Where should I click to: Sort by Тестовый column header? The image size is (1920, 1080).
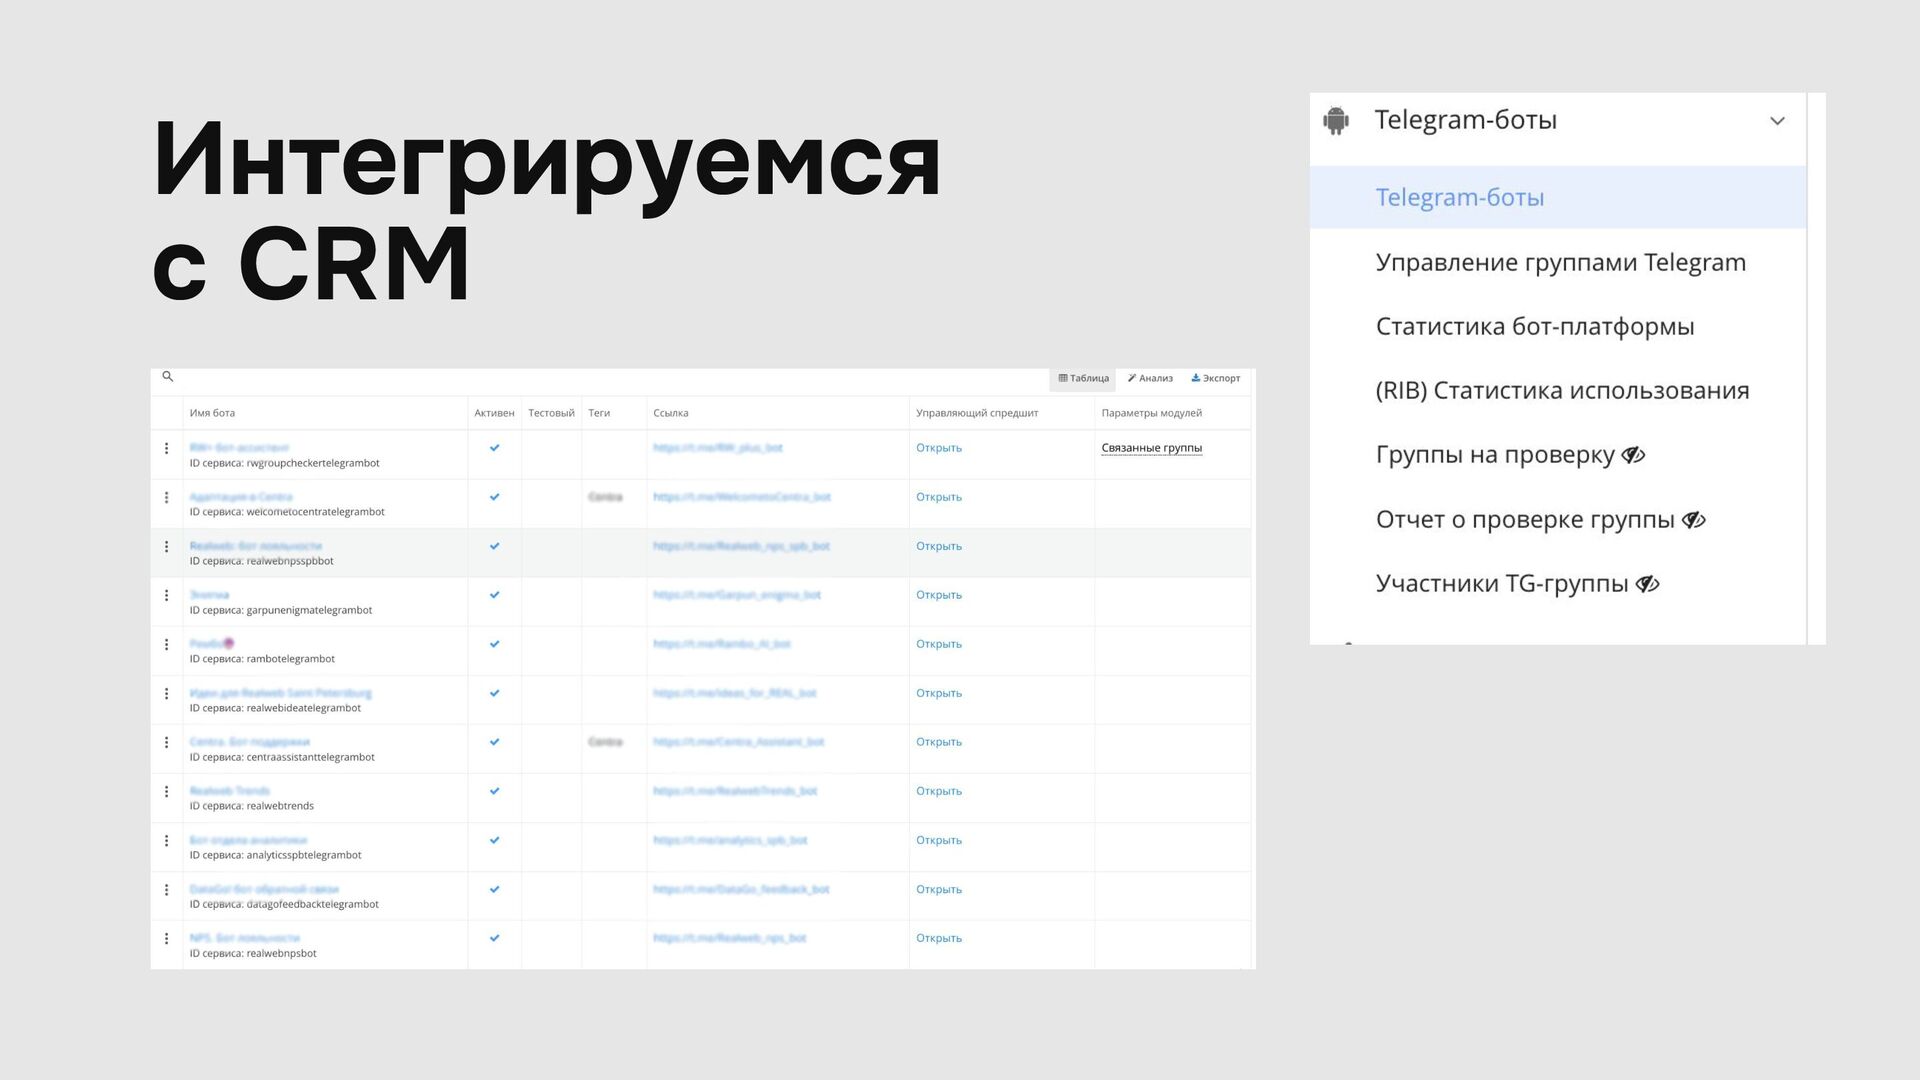click(551, 413)
